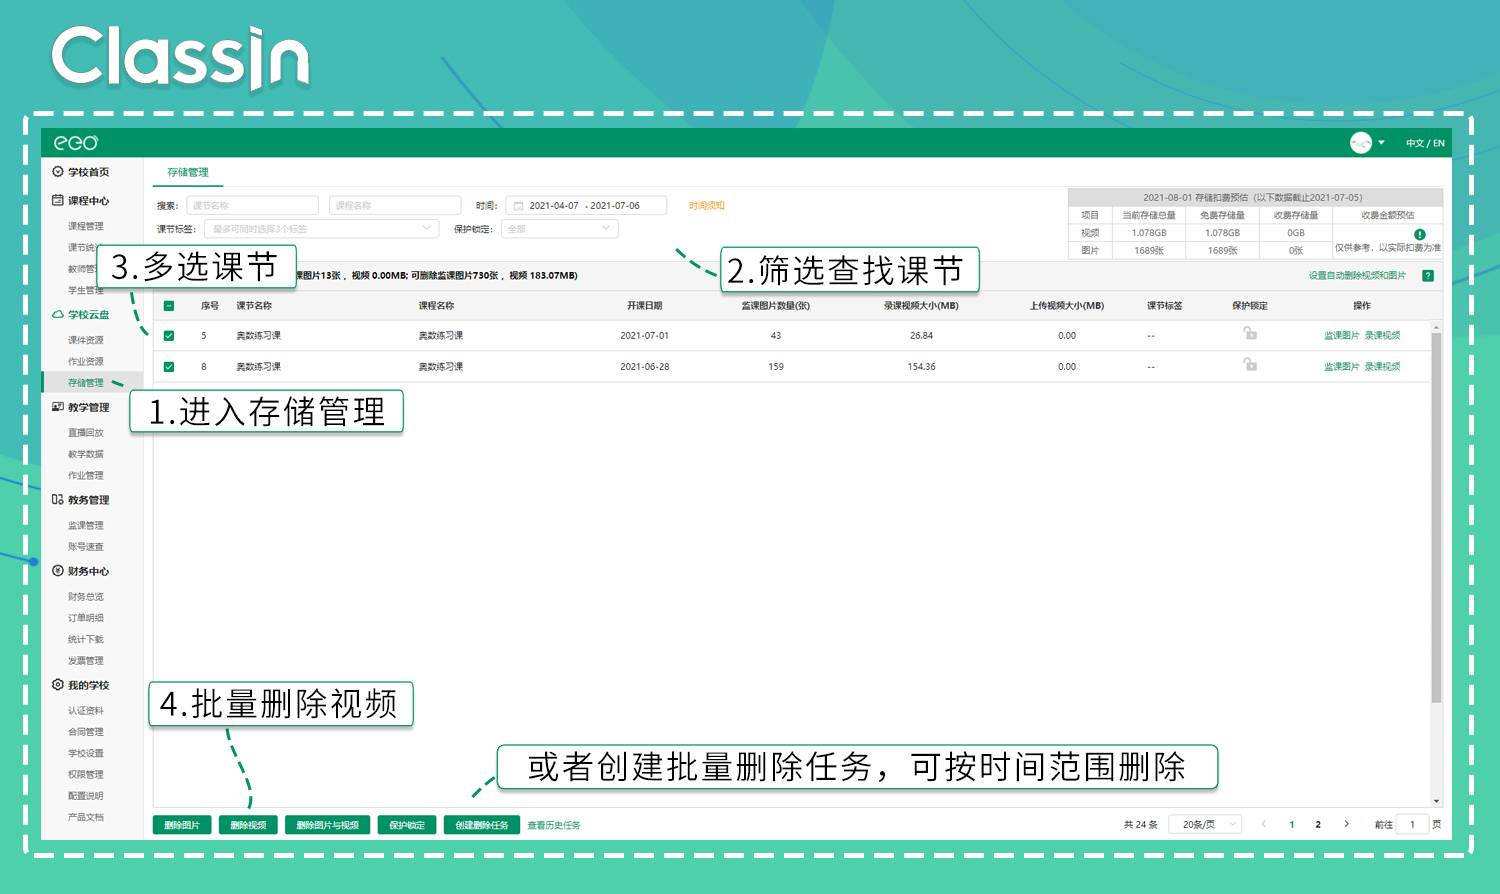Screen dimensions: 1500x894
Task: Open the 20条/页 page size dropdown
Action: pos(1206,824)
